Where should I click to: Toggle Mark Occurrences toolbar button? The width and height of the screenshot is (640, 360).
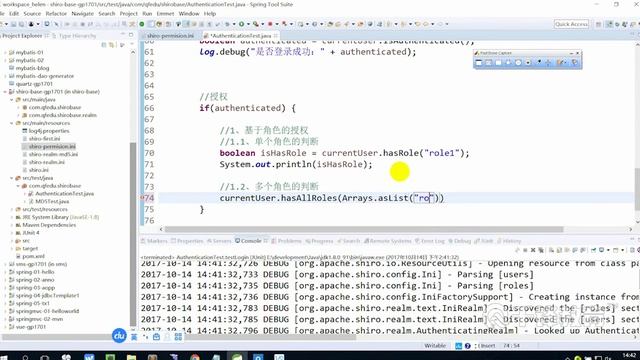coord(186,24)
